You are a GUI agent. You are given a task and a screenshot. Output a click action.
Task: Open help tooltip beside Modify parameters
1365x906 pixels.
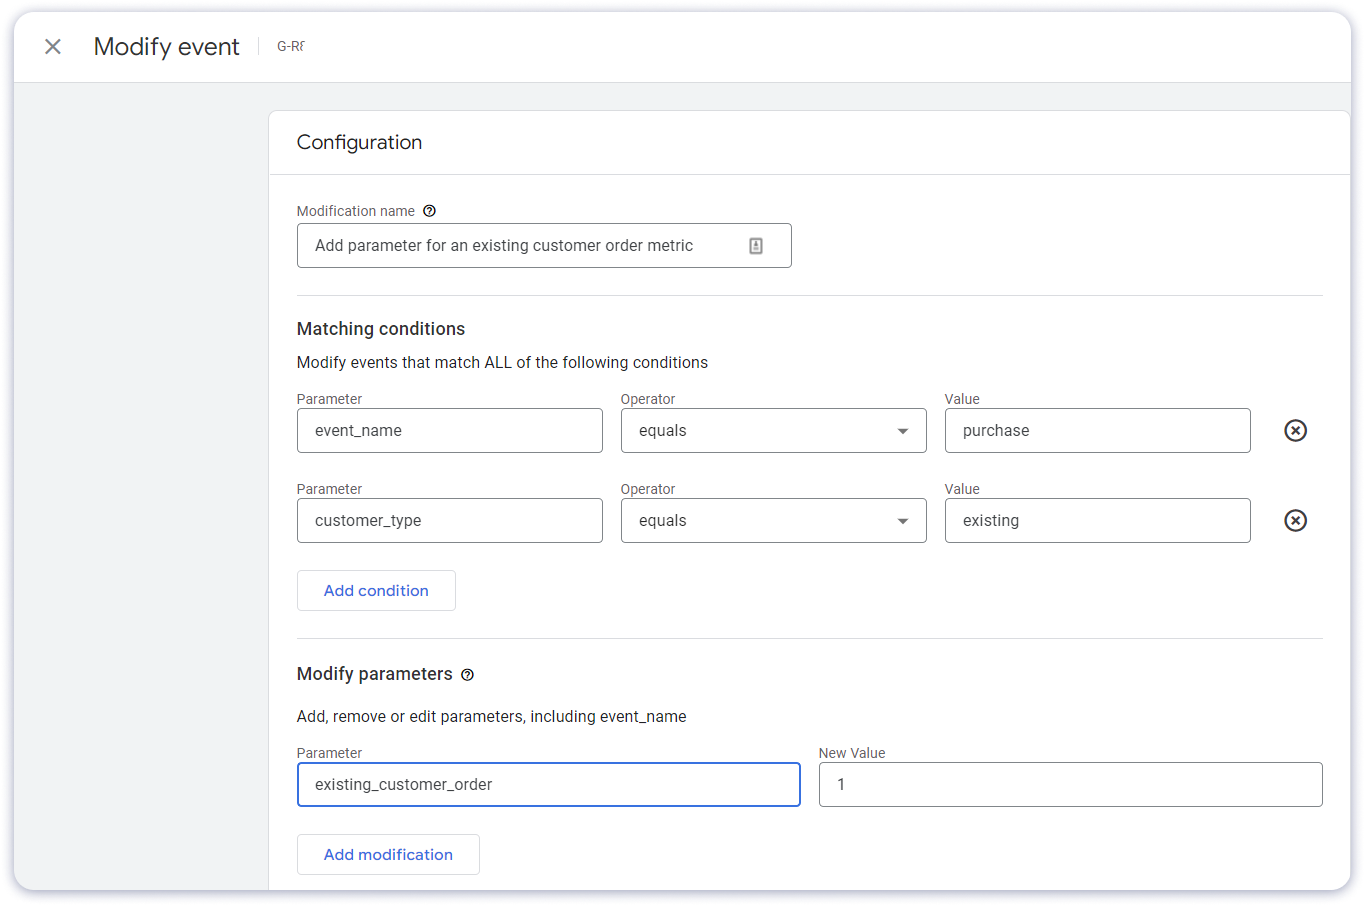point(467,674)
